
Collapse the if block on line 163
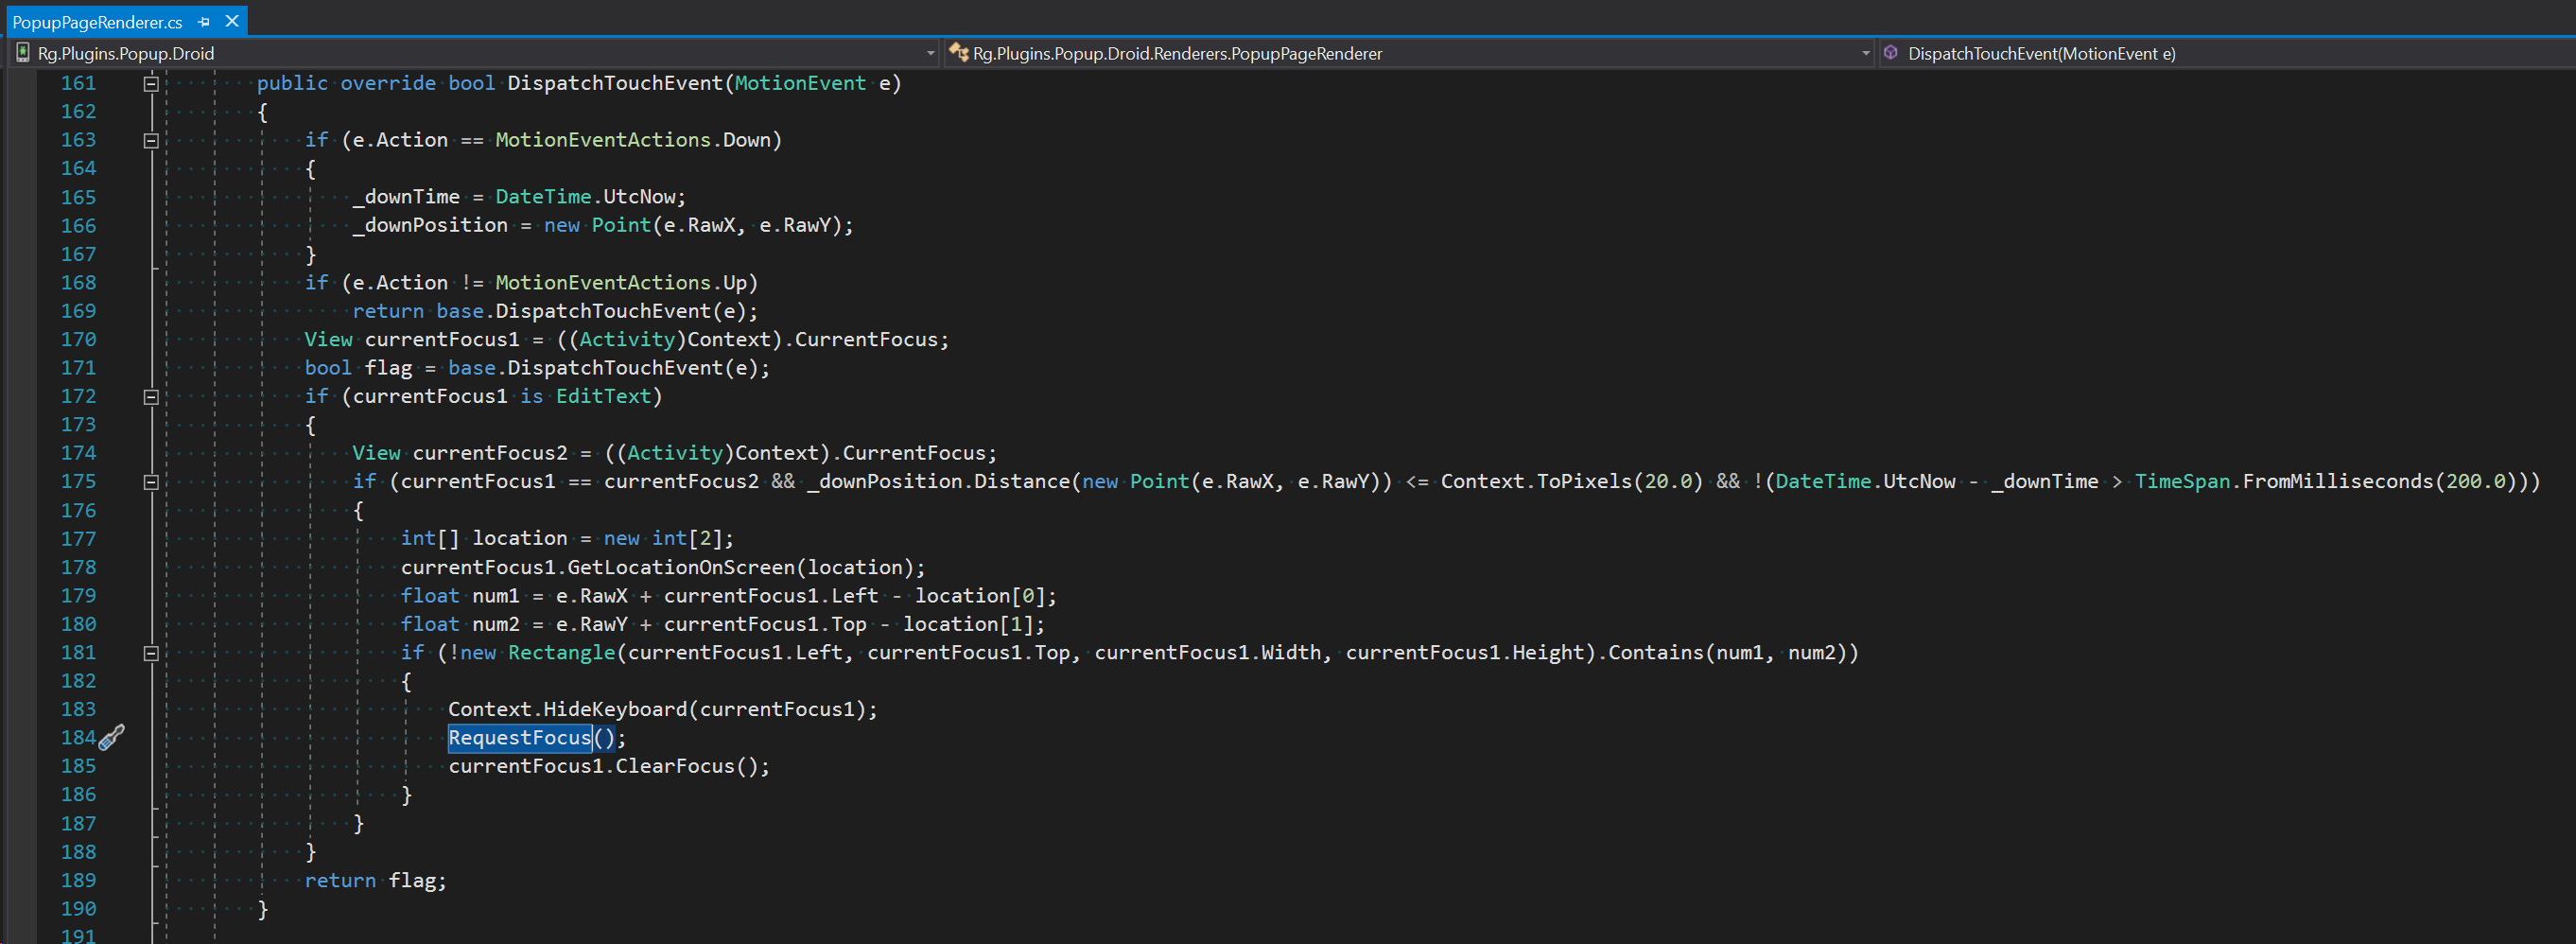(150, 140)
